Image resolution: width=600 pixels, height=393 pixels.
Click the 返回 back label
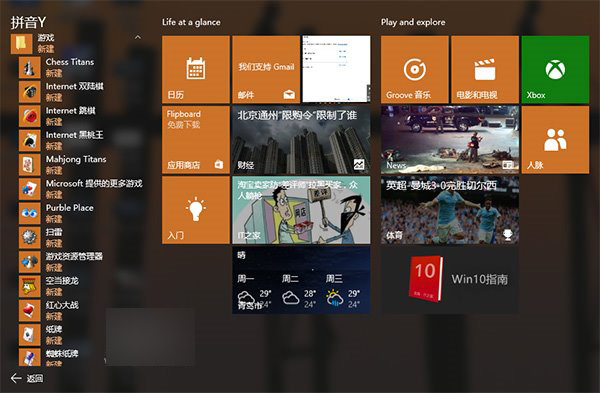[35, 378]
